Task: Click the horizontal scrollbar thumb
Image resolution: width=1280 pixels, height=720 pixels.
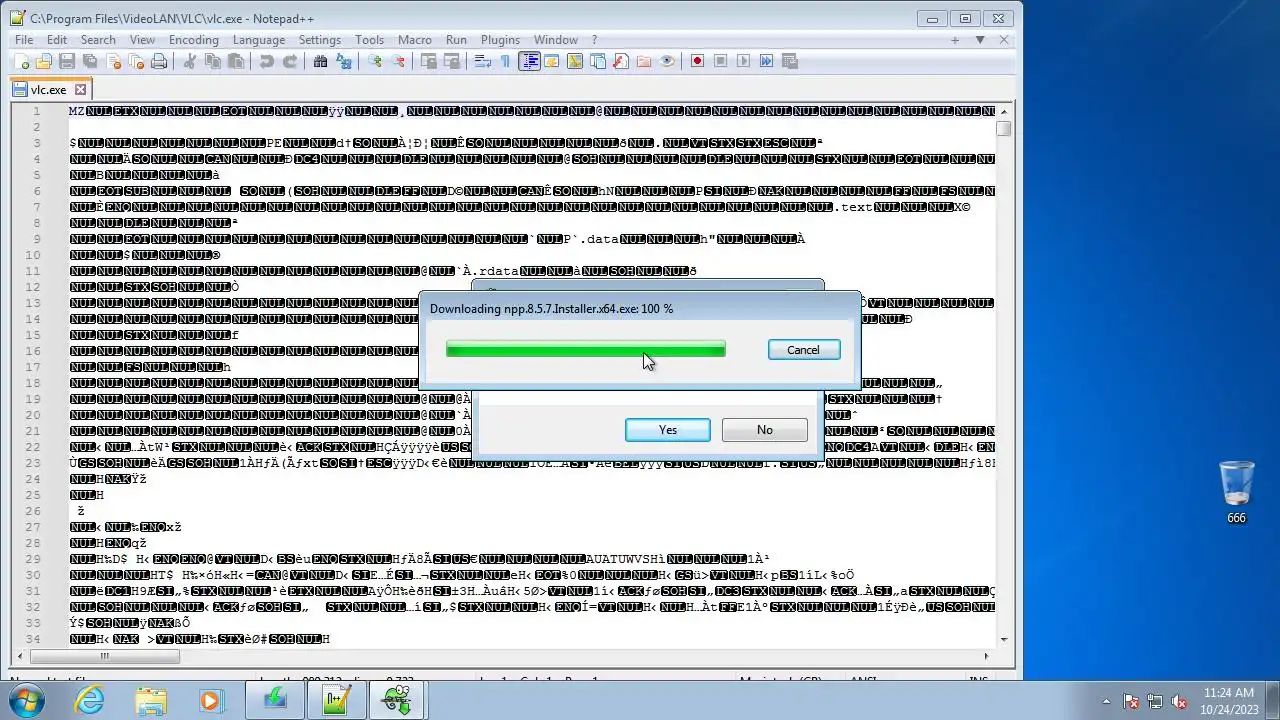Action: pyautogui.click(x=104, y=656)
